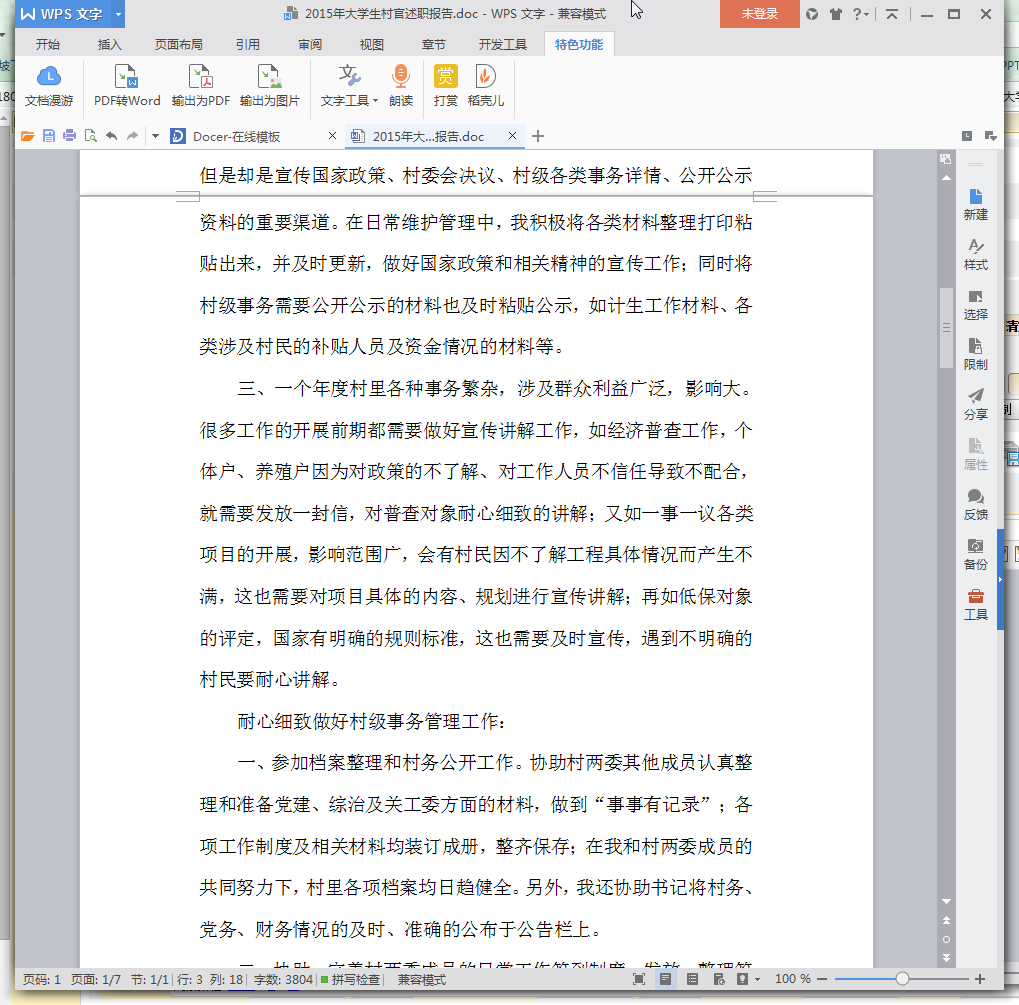Click the vertical scrollbar thumb
This screenshot has height=1005, width=1019.
pyautogui.click(x=946, y=328)
